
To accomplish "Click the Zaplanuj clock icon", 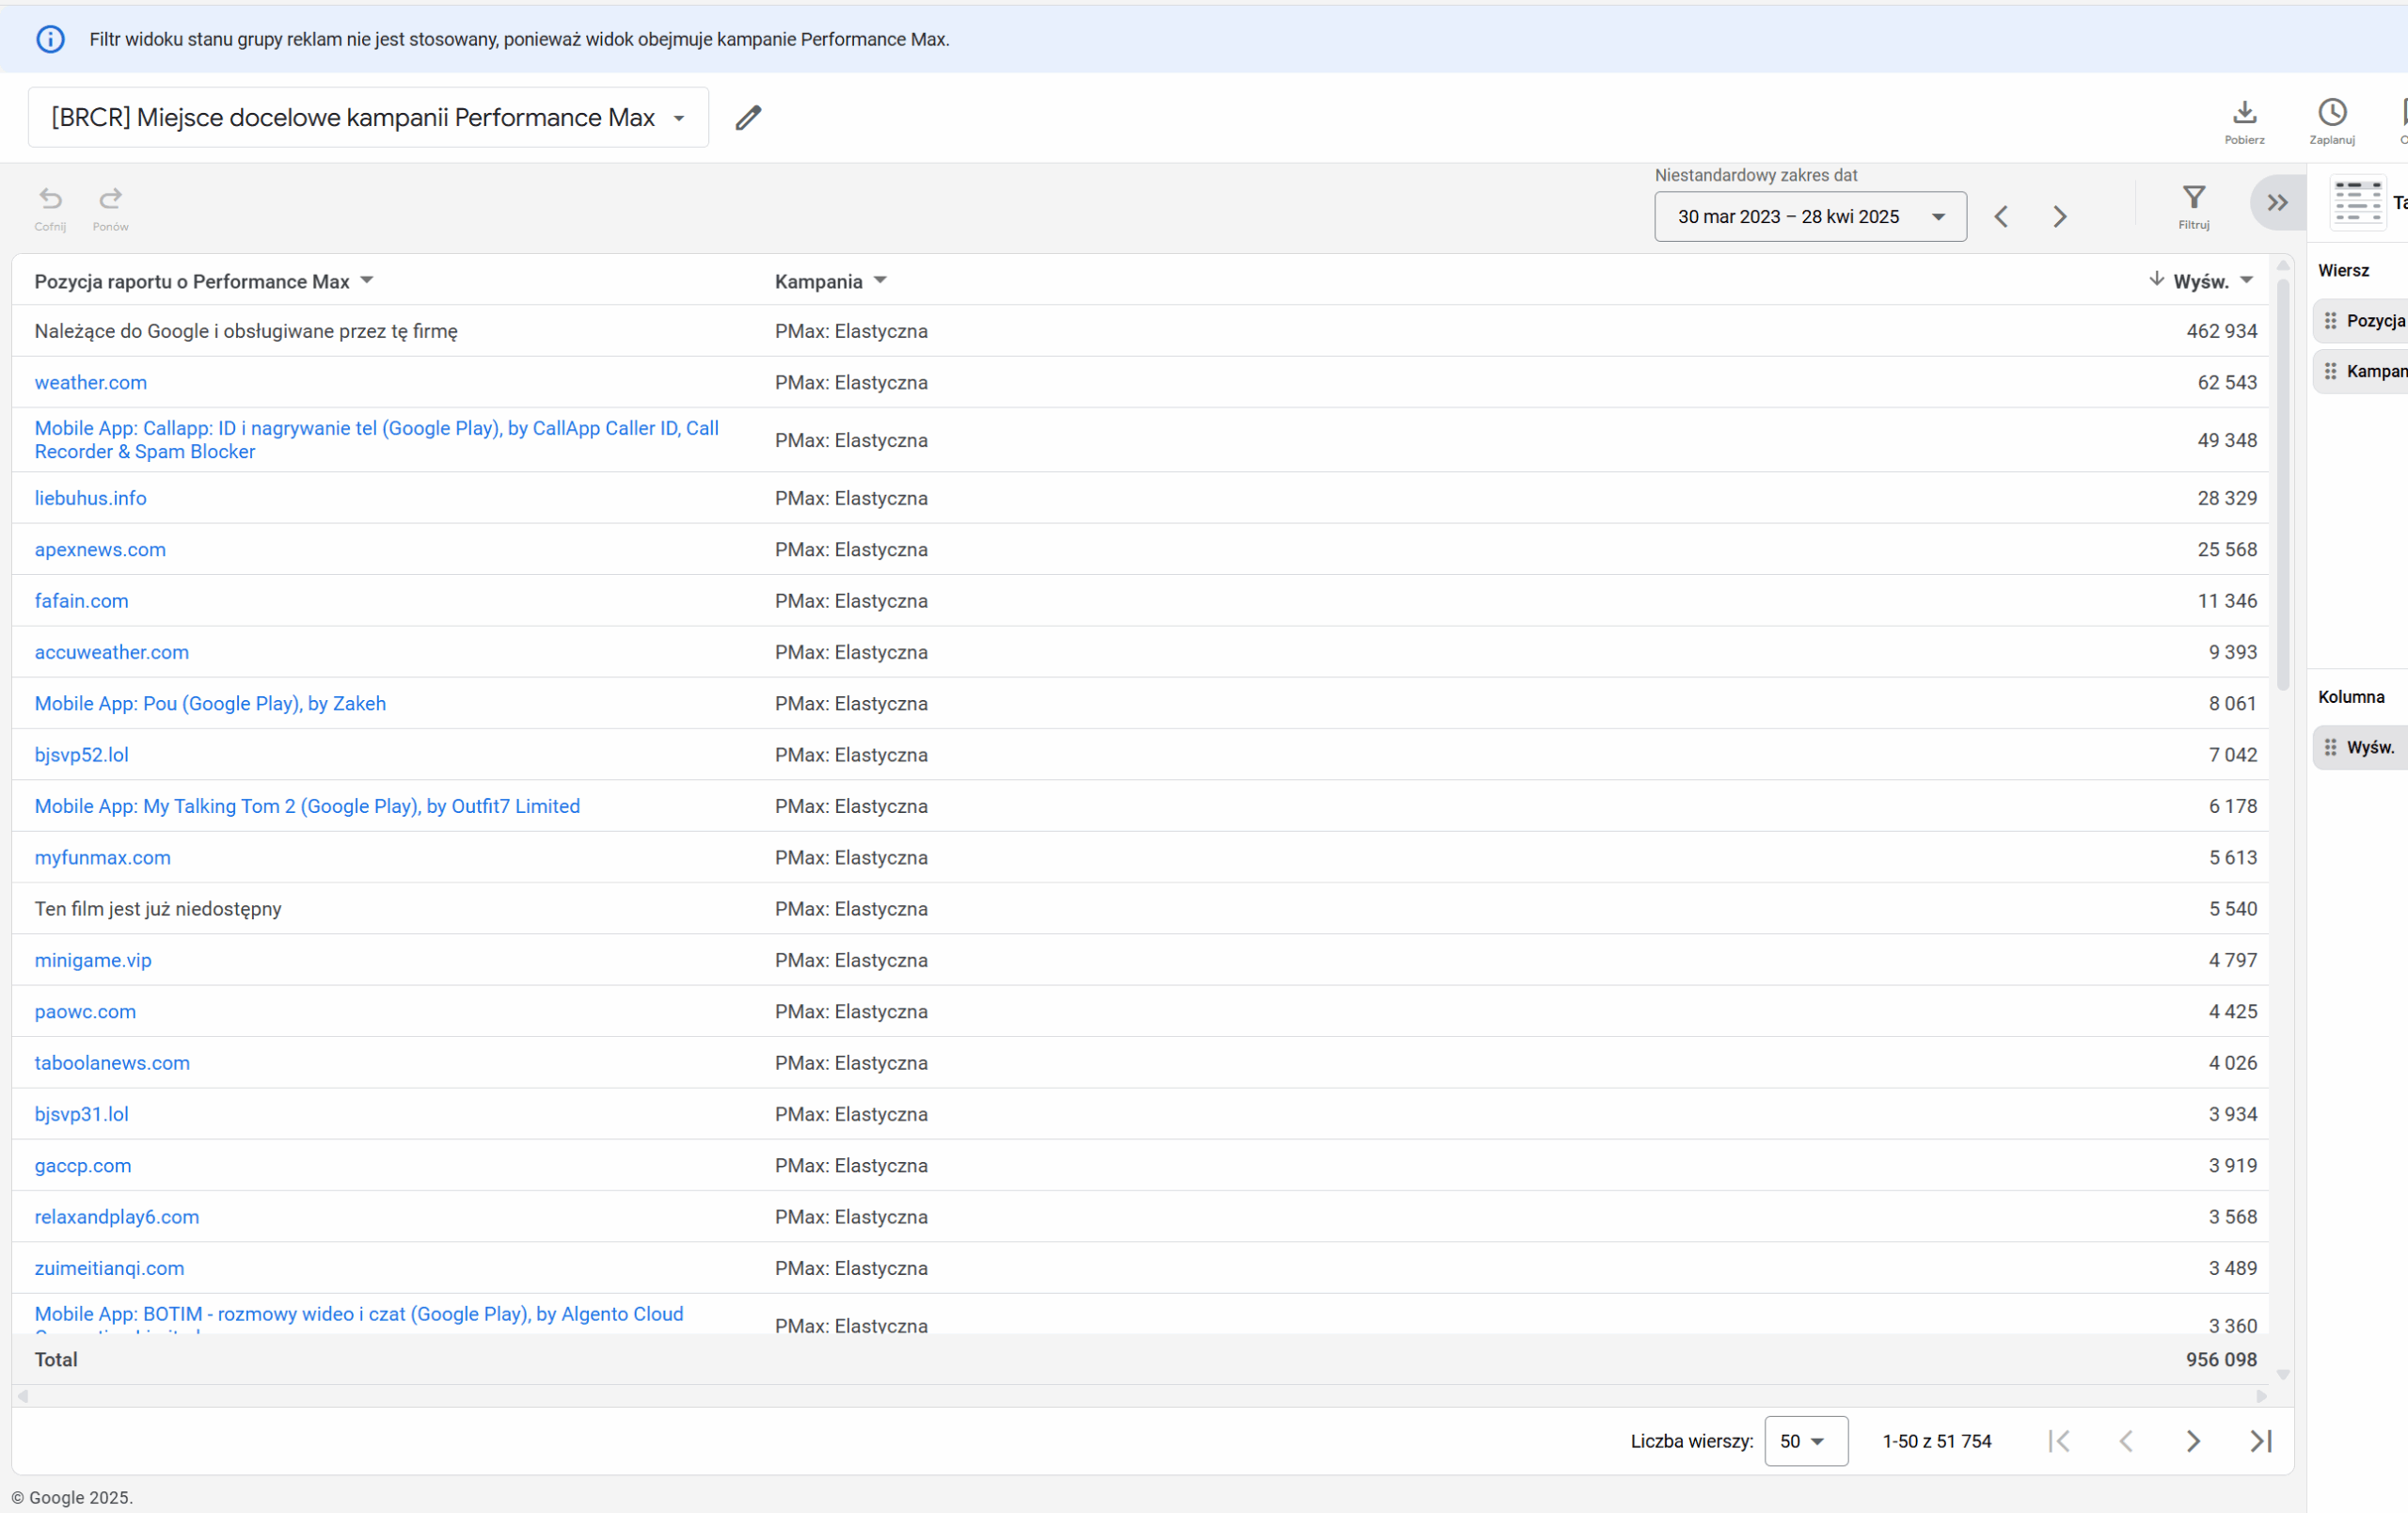I will pyautogui.click(x=2331, y=112).
